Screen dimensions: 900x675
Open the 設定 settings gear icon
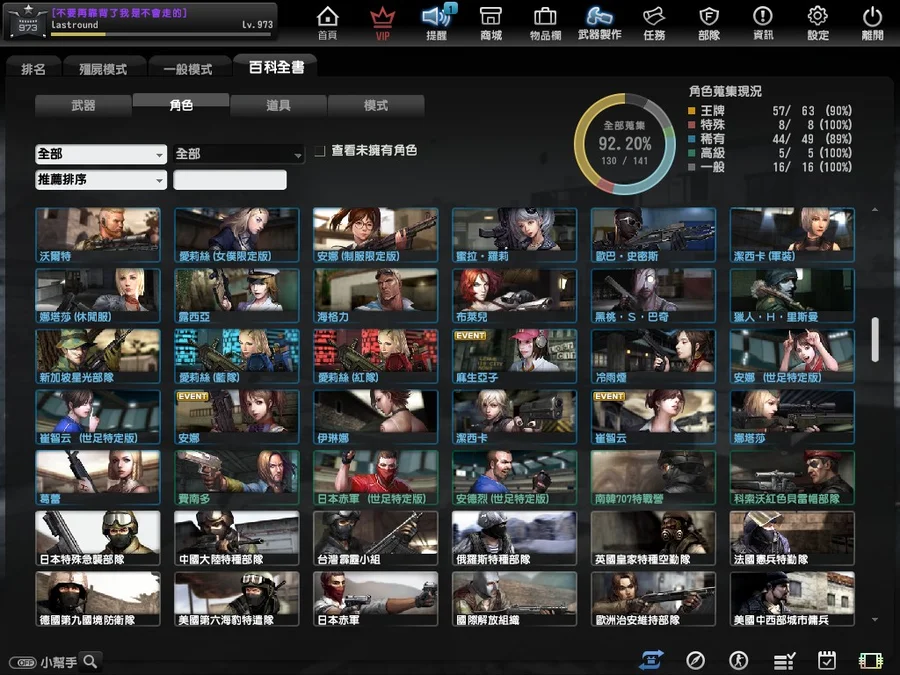tap(818, 22)
